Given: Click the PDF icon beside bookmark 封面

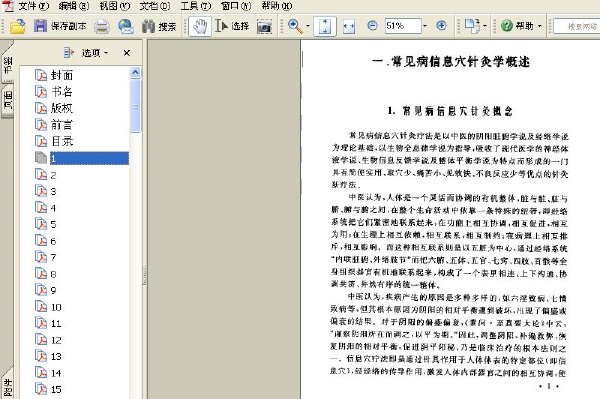Looking at the screenshot, I should (41, 75).
